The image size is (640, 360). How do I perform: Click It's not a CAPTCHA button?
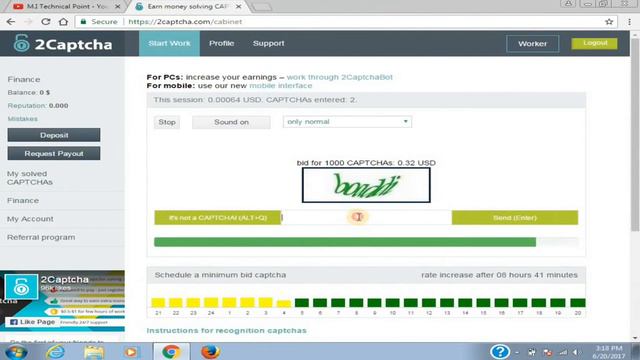click(218, 218)
